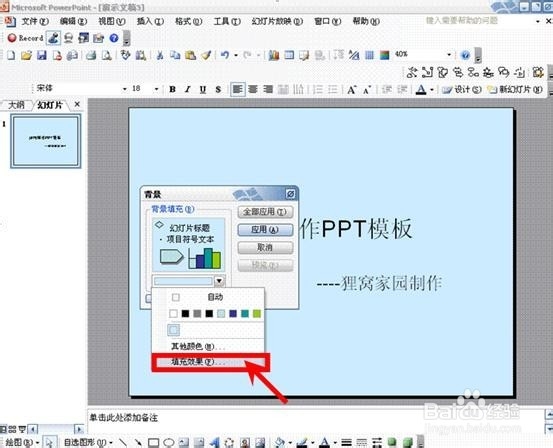Screen dimensions: 553x448
Task: Click the Select Objects pointer tool
Action: click(49, 442)
